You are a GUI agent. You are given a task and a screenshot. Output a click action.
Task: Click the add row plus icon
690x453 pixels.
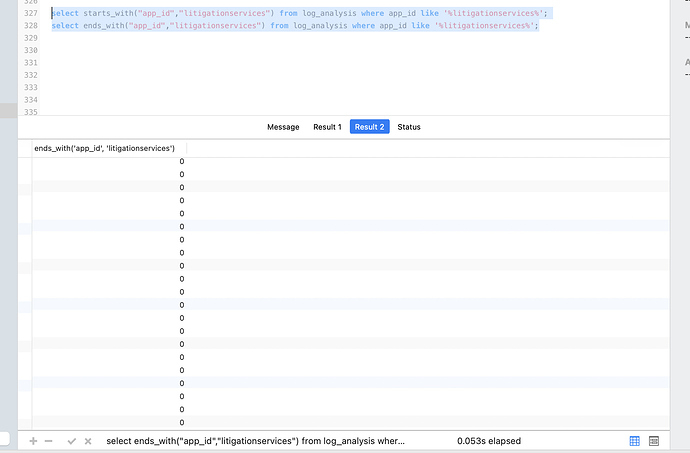(34, 441)
